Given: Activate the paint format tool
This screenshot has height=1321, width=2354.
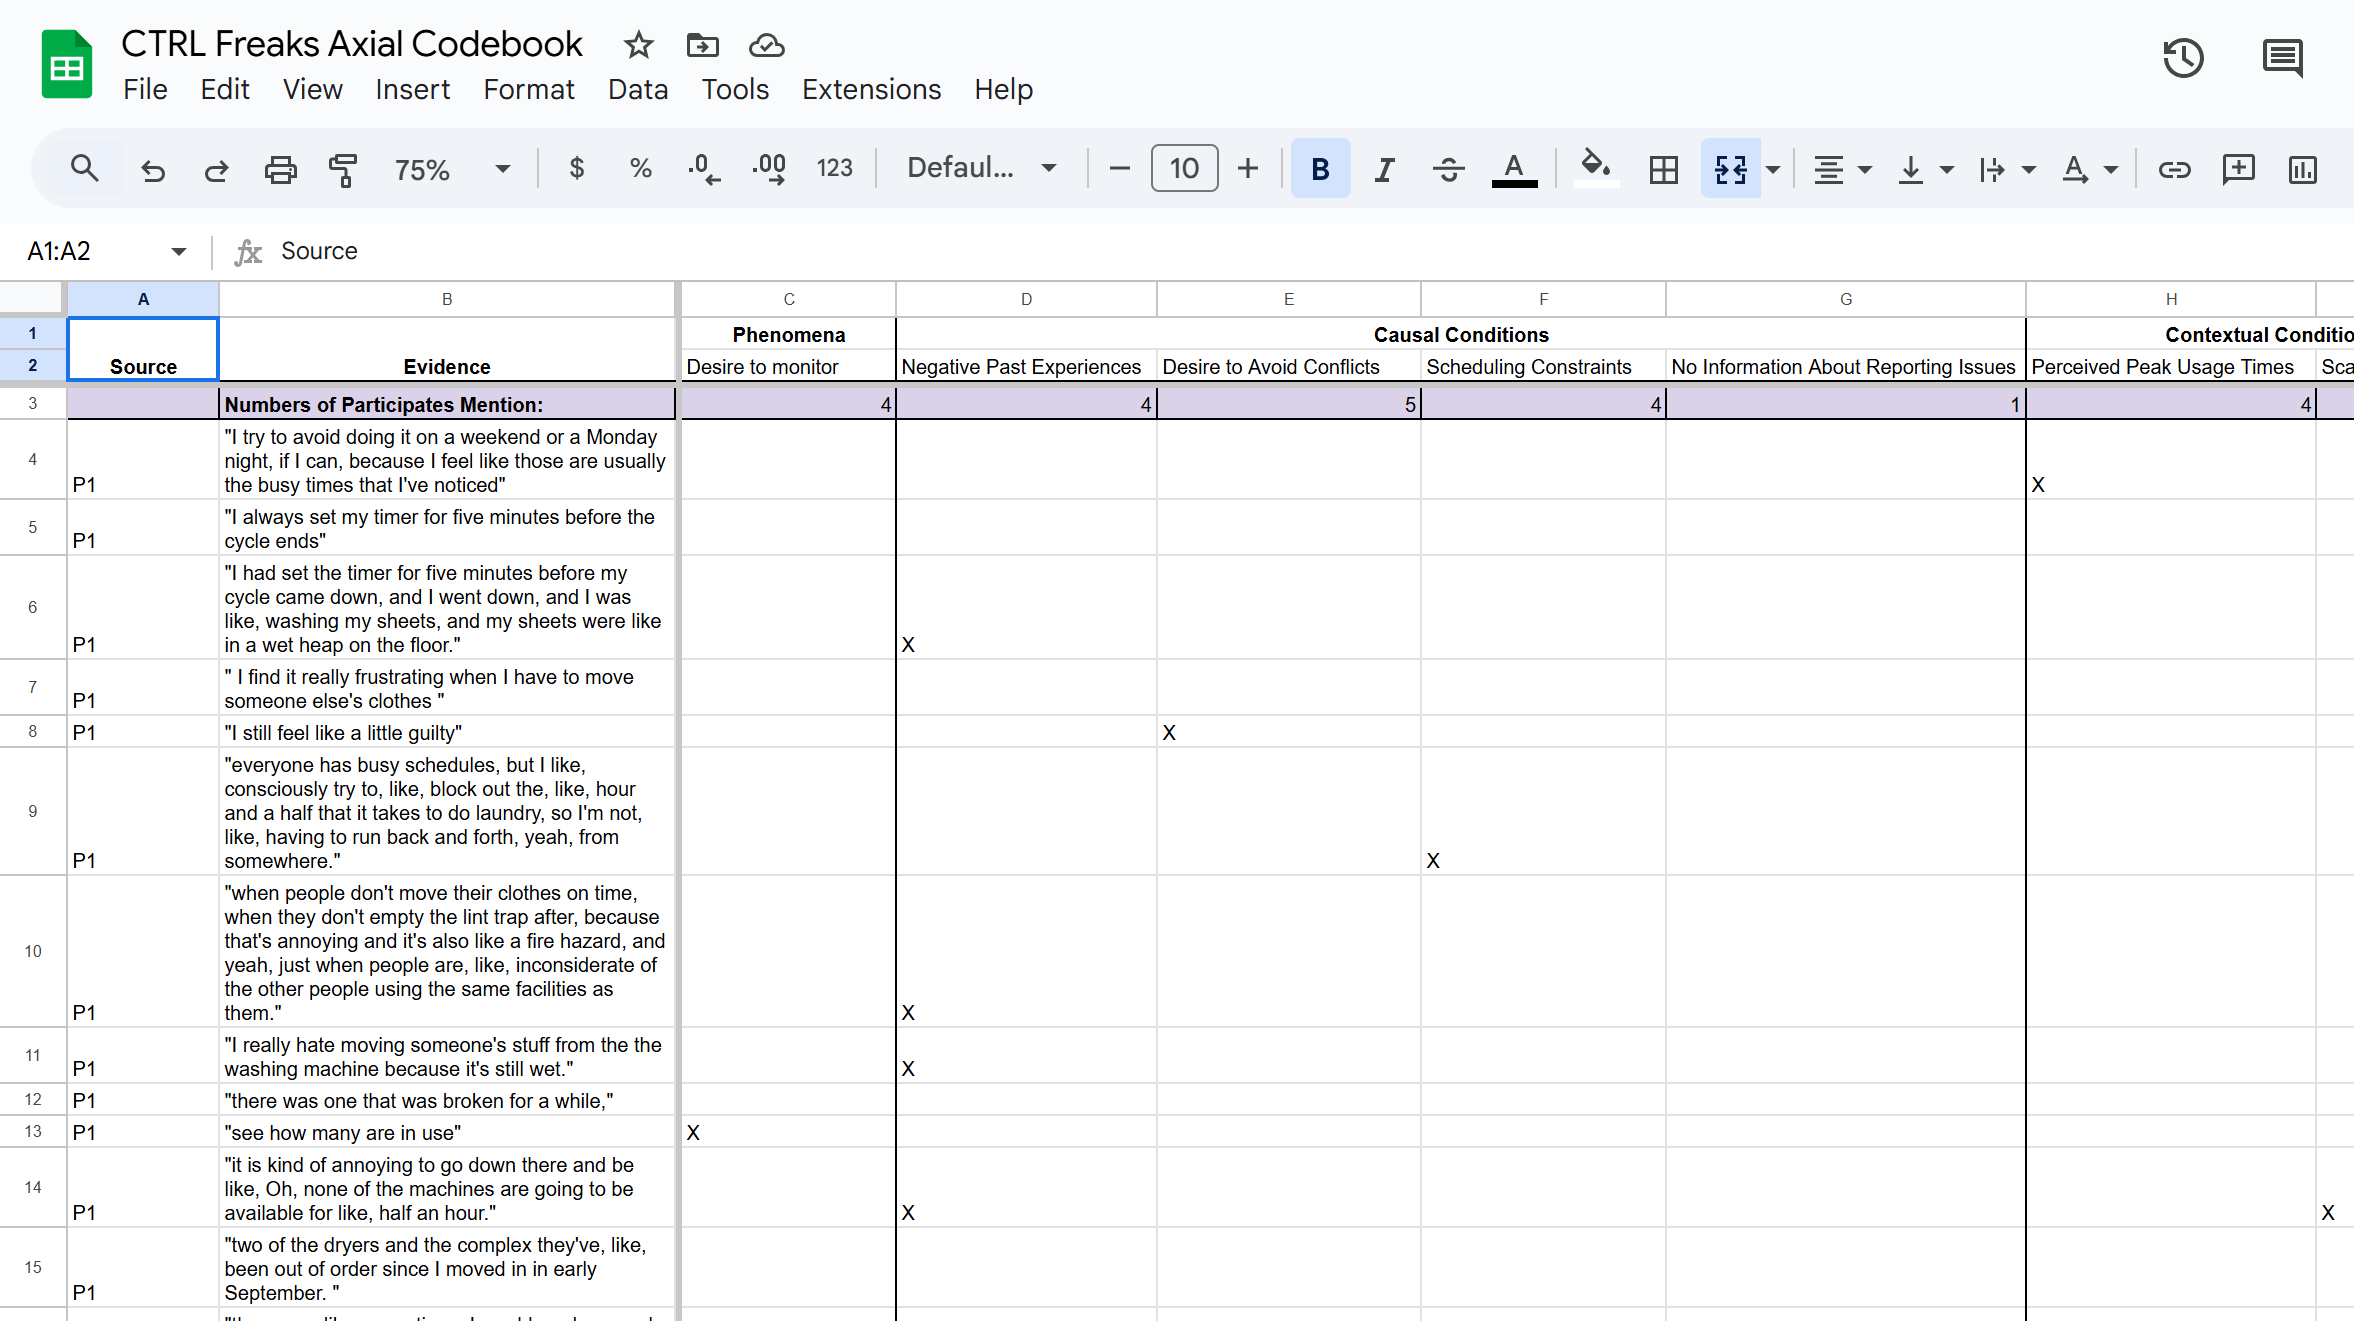Looking at the screenshot, I should 343,169.
